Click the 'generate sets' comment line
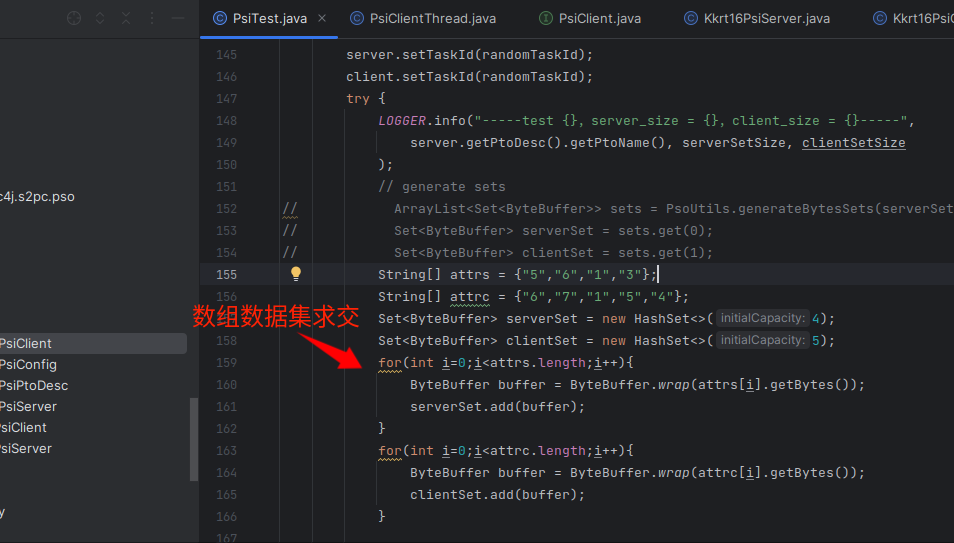Image resolution: width=954 pixels, height=543 pixels. 442,187
